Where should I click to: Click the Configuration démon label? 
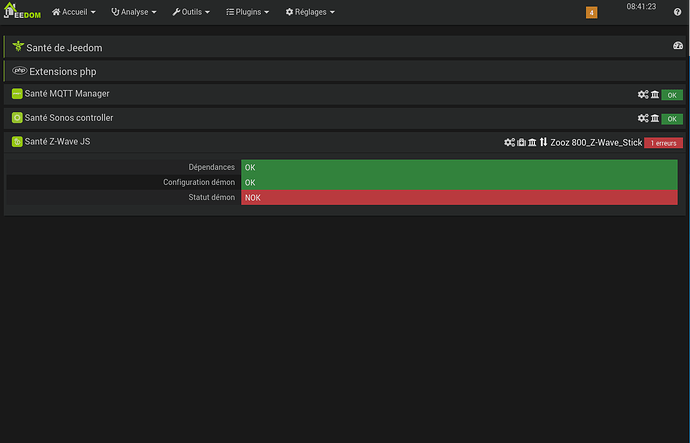[199, 182]
